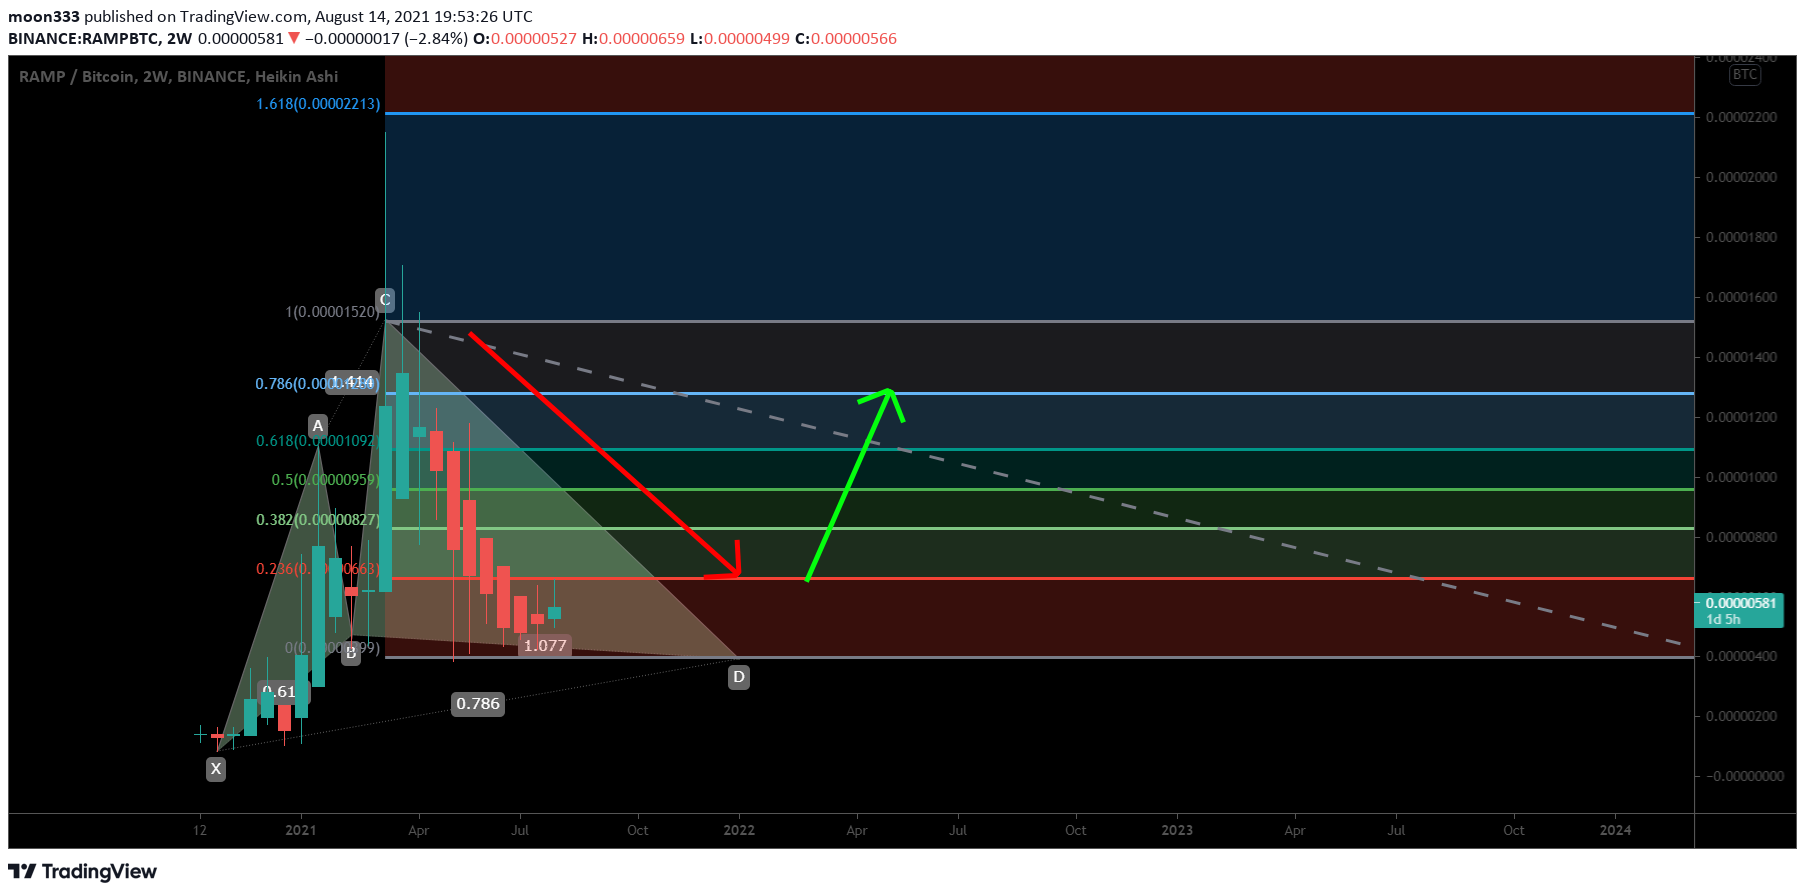Click the 0.786 ratio label below the pattern
Viewport: 1805px width, 895px height.
coord(478,704)
